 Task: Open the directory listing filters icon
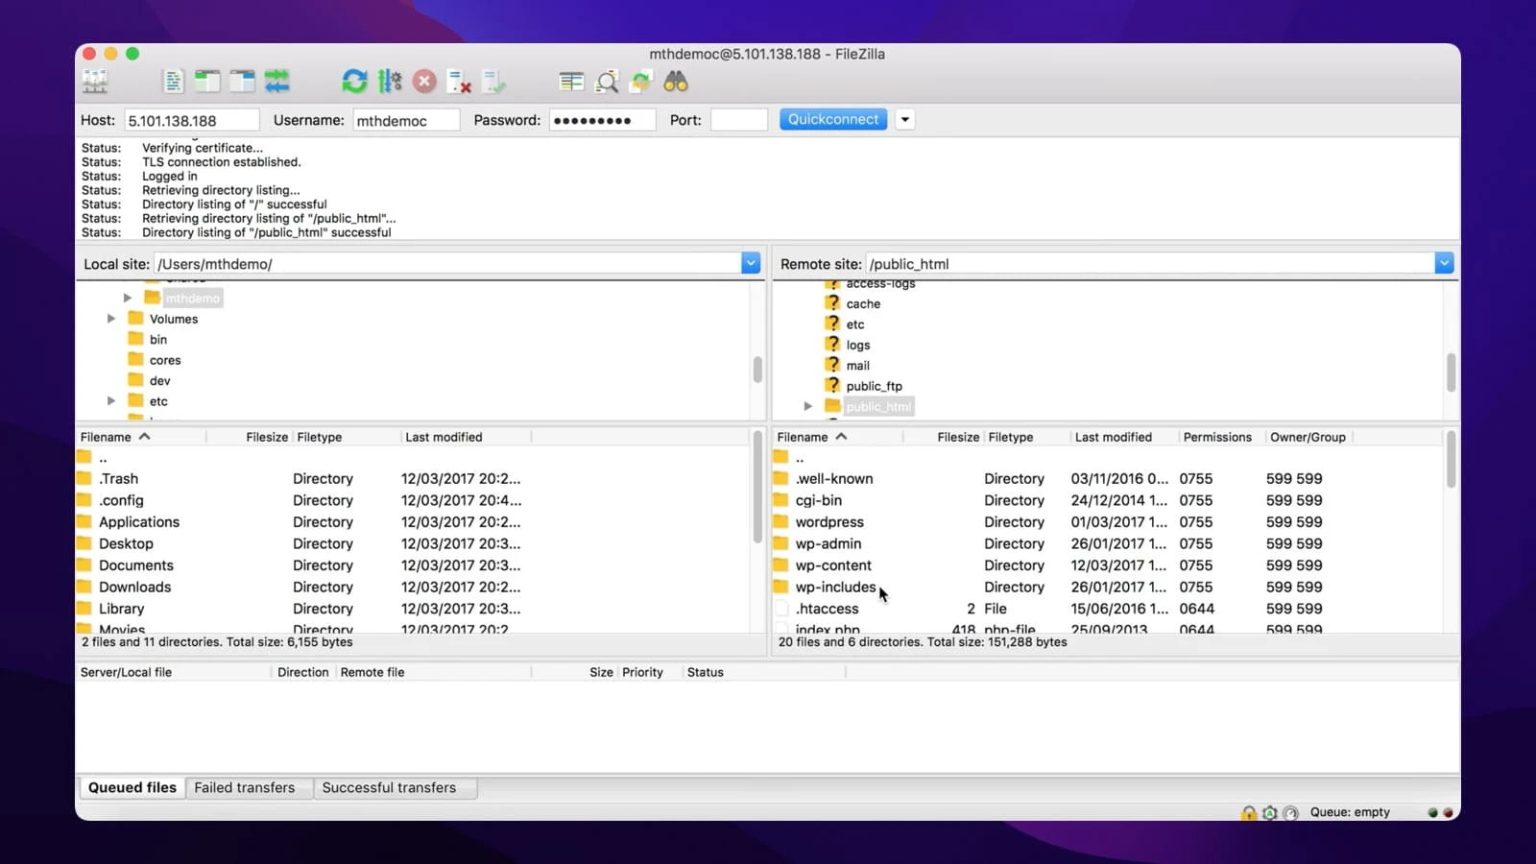[x=571, y=82]
